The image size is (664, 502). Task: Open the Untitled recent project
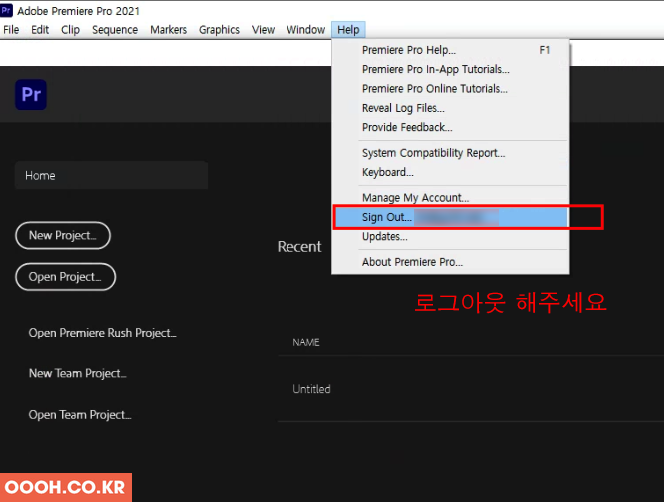point(311,389)
